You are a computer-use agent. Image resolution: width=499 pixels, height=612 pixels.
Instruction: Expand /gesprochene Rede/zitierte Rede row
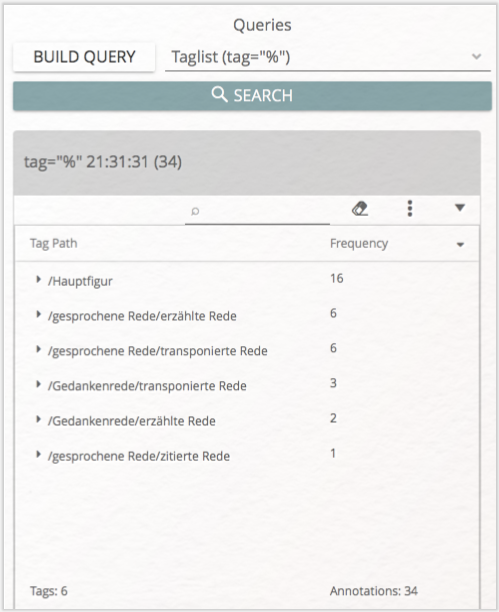point(38,454)
